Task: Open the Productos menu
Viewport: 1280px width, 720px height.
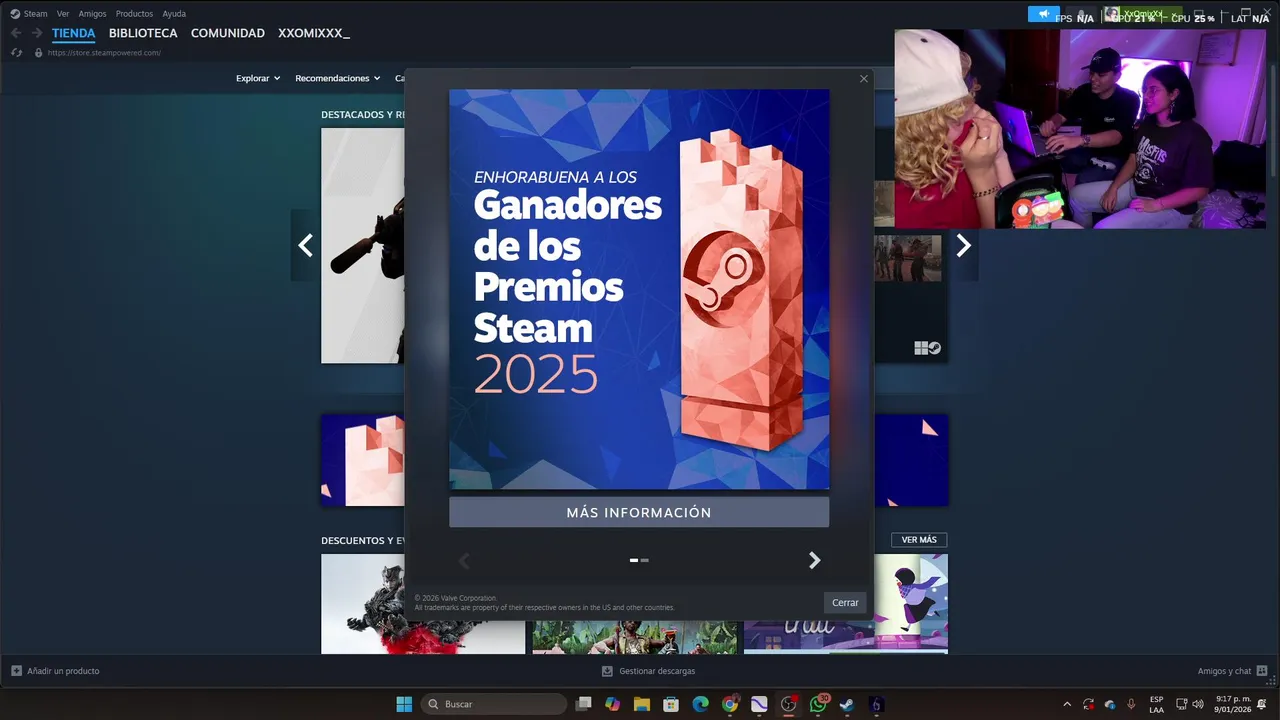Action: point(134,14)
